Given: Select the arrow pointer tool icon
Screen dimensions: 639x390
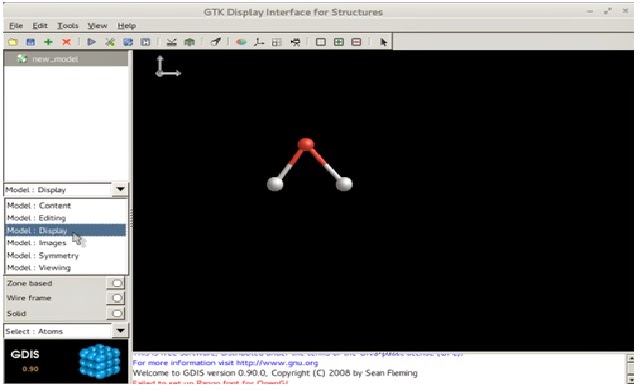Looking at the screenshot, I should [x=383, y=42].
